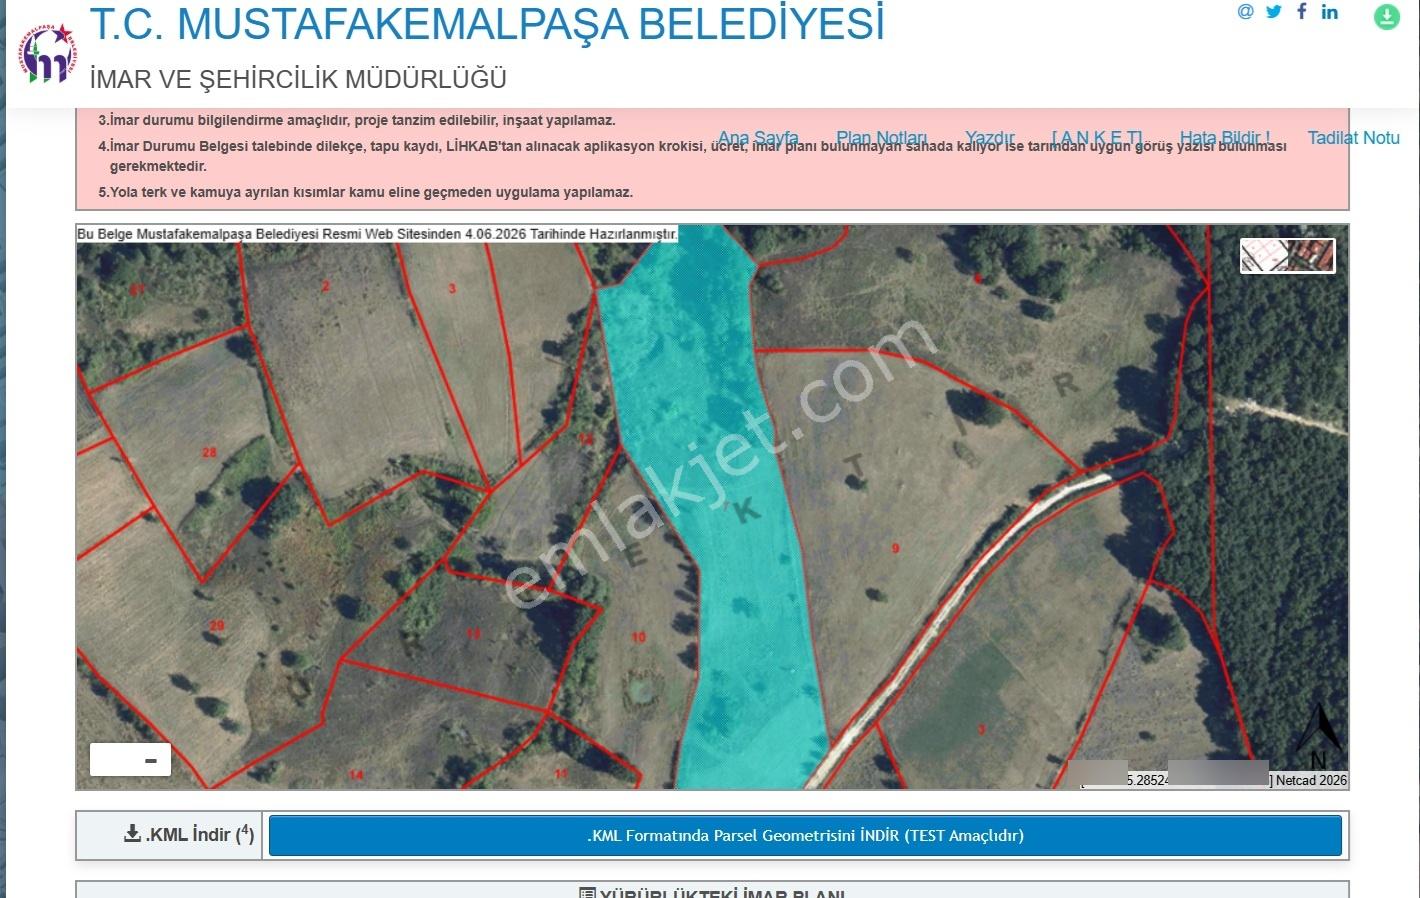Go to Ana Sayfa menu item
The width and height of the screenshot is (1420, 898).
point(758,138)
